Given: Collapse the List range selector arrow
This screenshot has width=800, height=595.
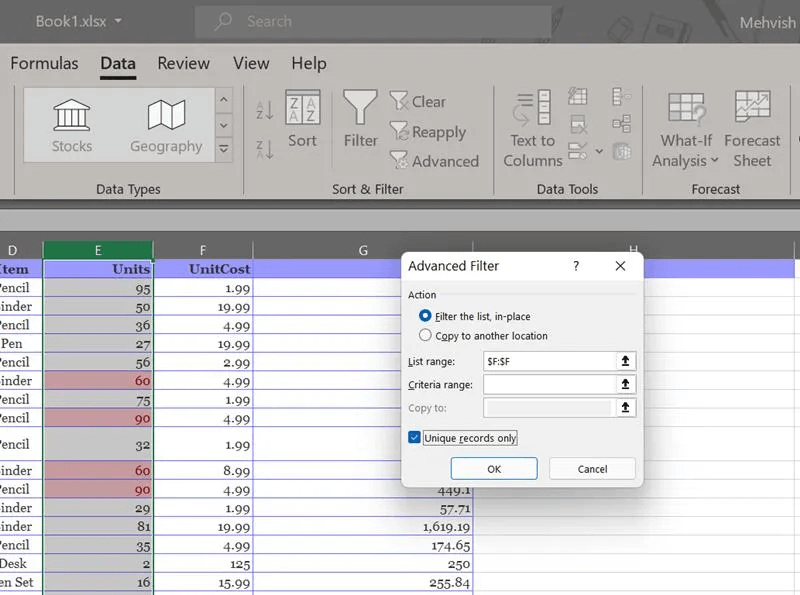Looking at the screenshot, I should [625, 361].
